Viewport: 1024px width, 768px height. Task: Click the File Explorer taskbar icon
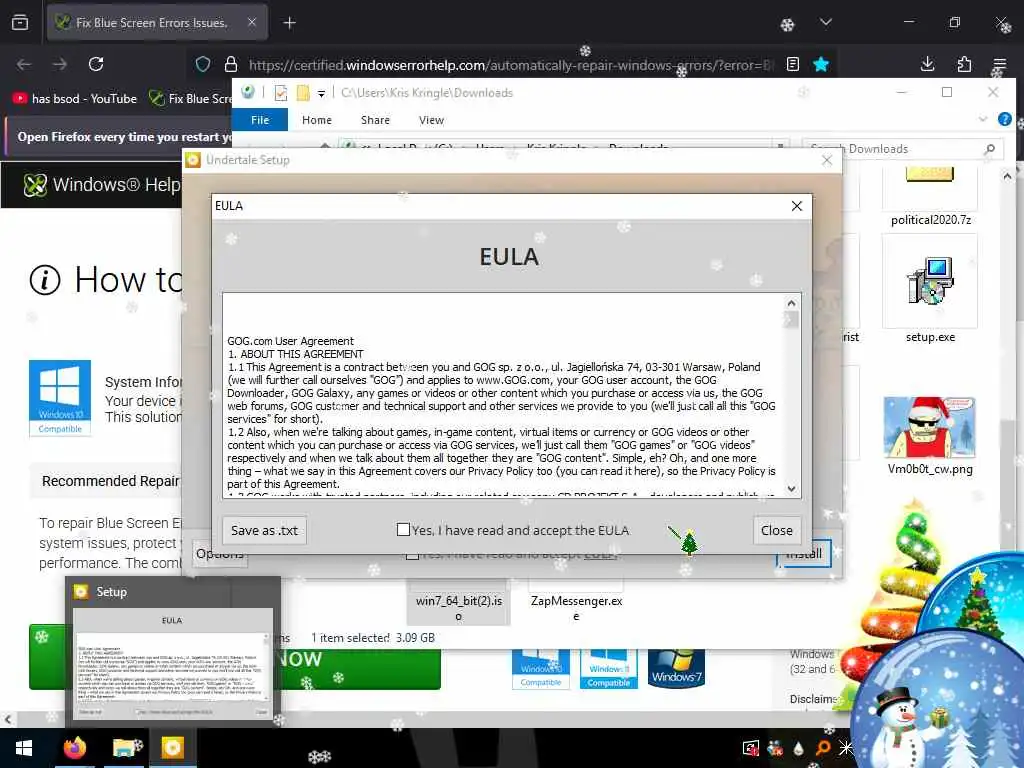(x=126, y=748)
